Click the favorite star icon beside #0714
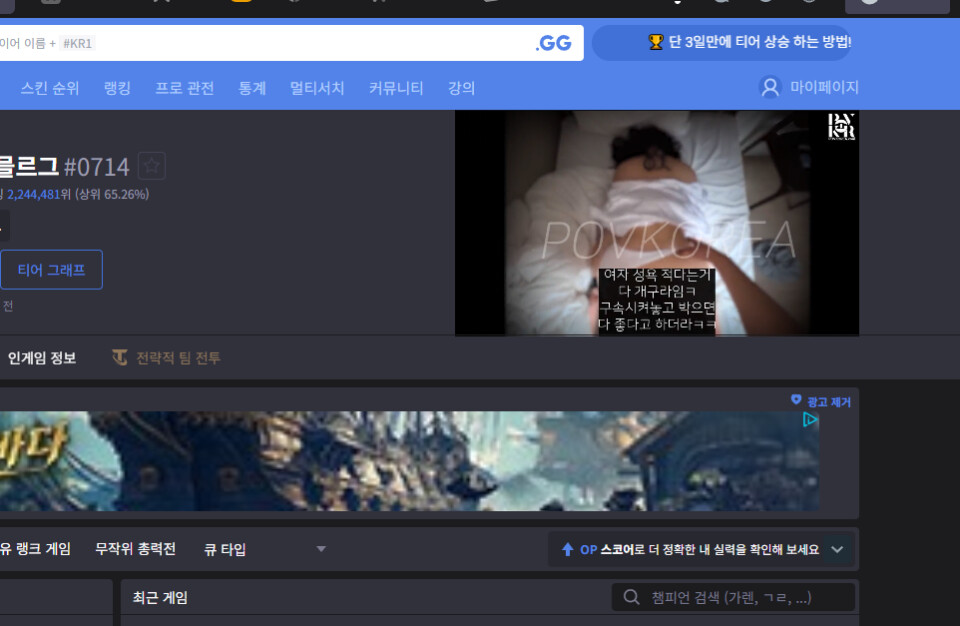Viewport: 960px width, 626px height. (151, 166)
